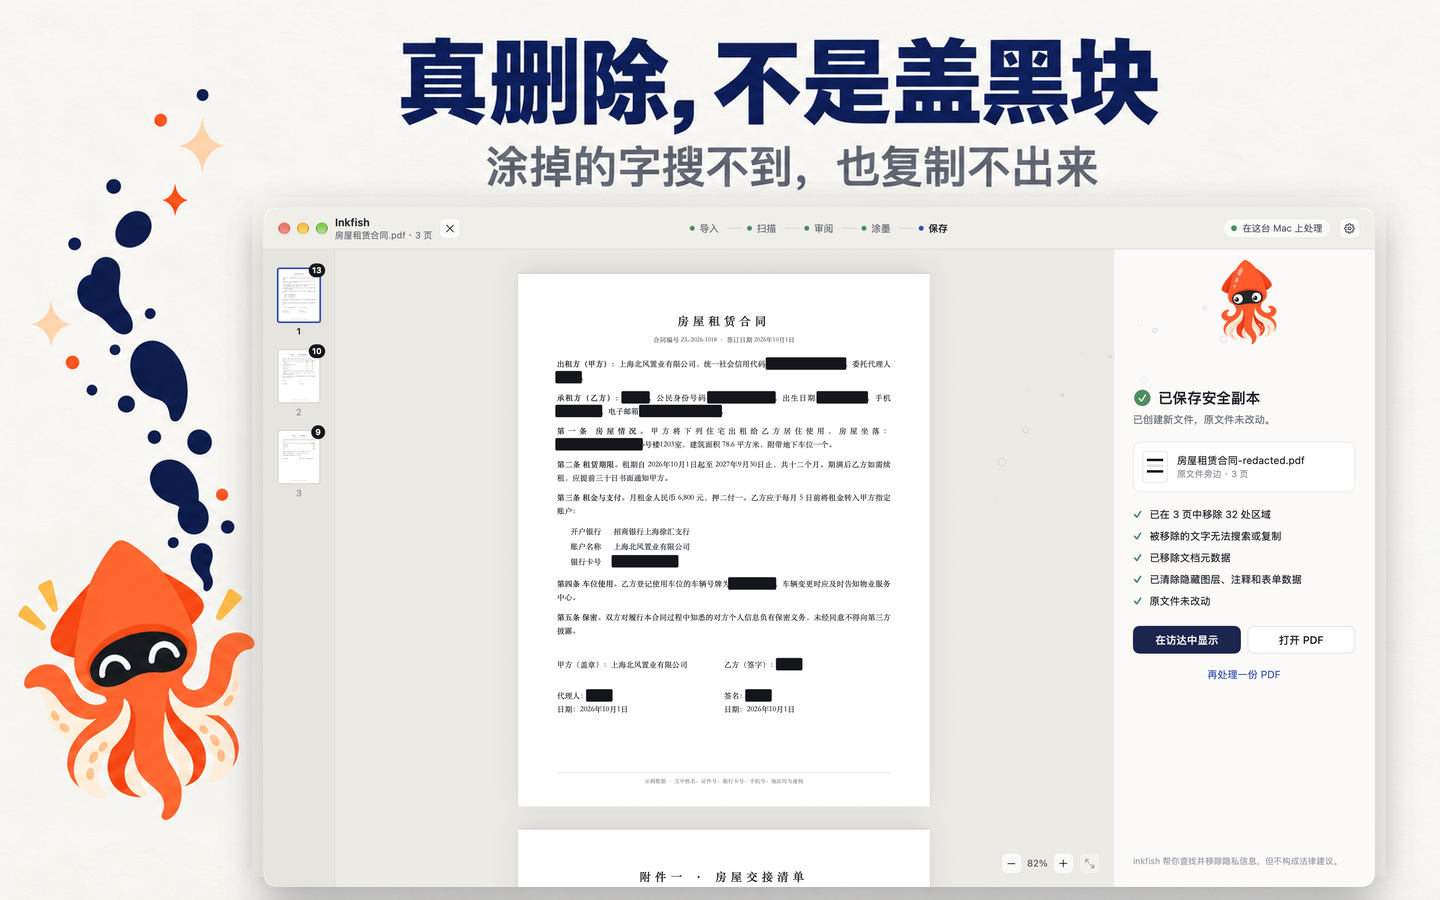The image size is (1440, 900).
Task: Select the page 2 thumbnail
Action: (299, 376)
